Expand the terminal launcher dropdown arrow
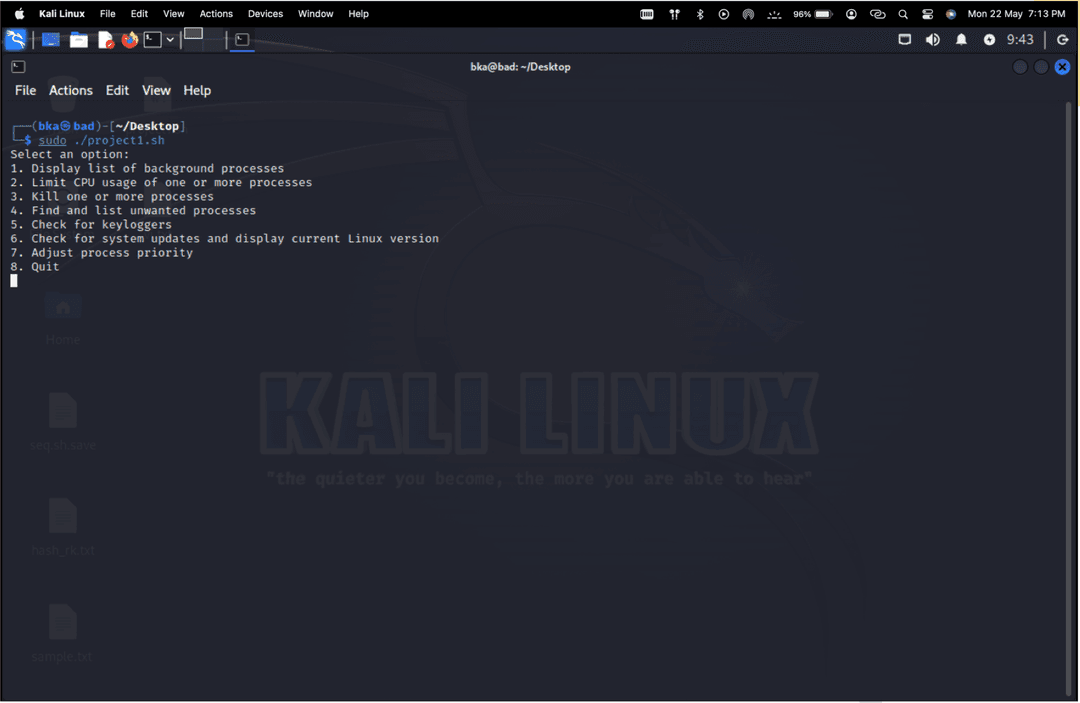The image size is (1080, 703). tap(170, 40)
